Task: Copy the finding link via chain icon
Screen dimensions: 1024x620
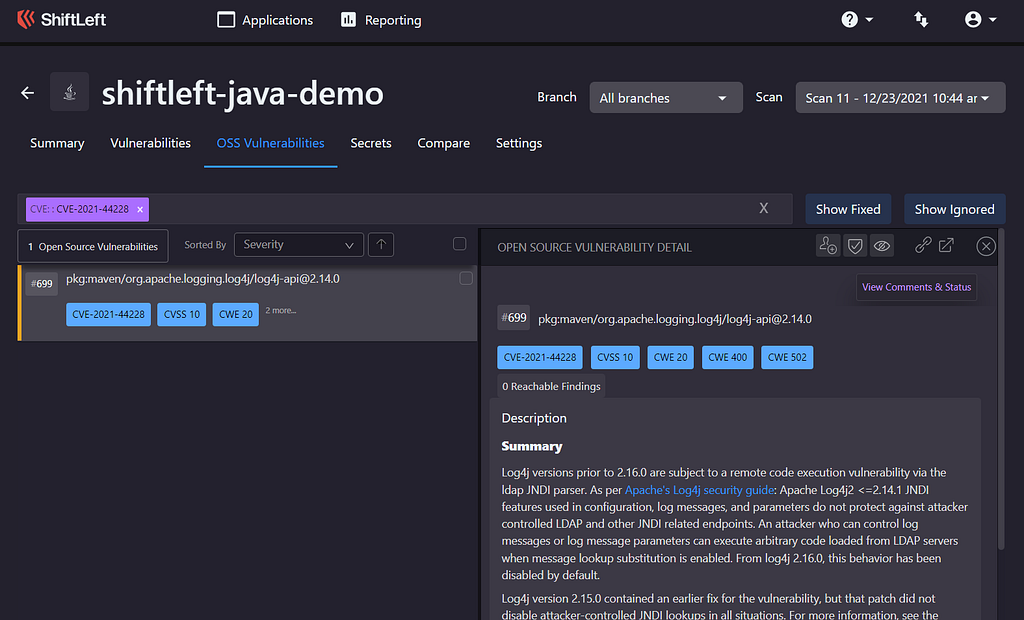Action: [x=923, y=245]
